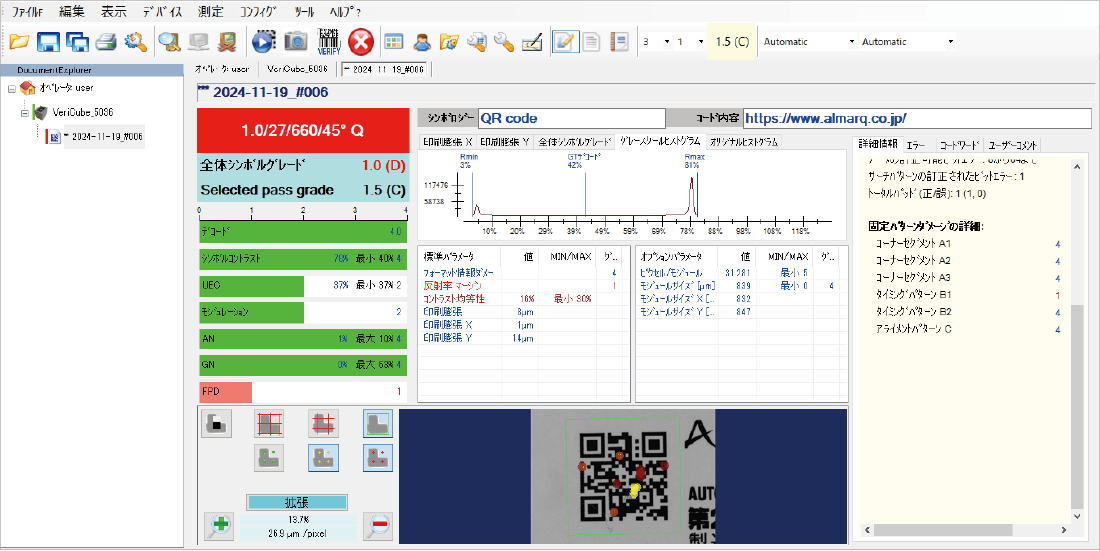Viewport: 1100px width, 551px height.
Task: Click the QR code image preview
Action: pos(623,476)
